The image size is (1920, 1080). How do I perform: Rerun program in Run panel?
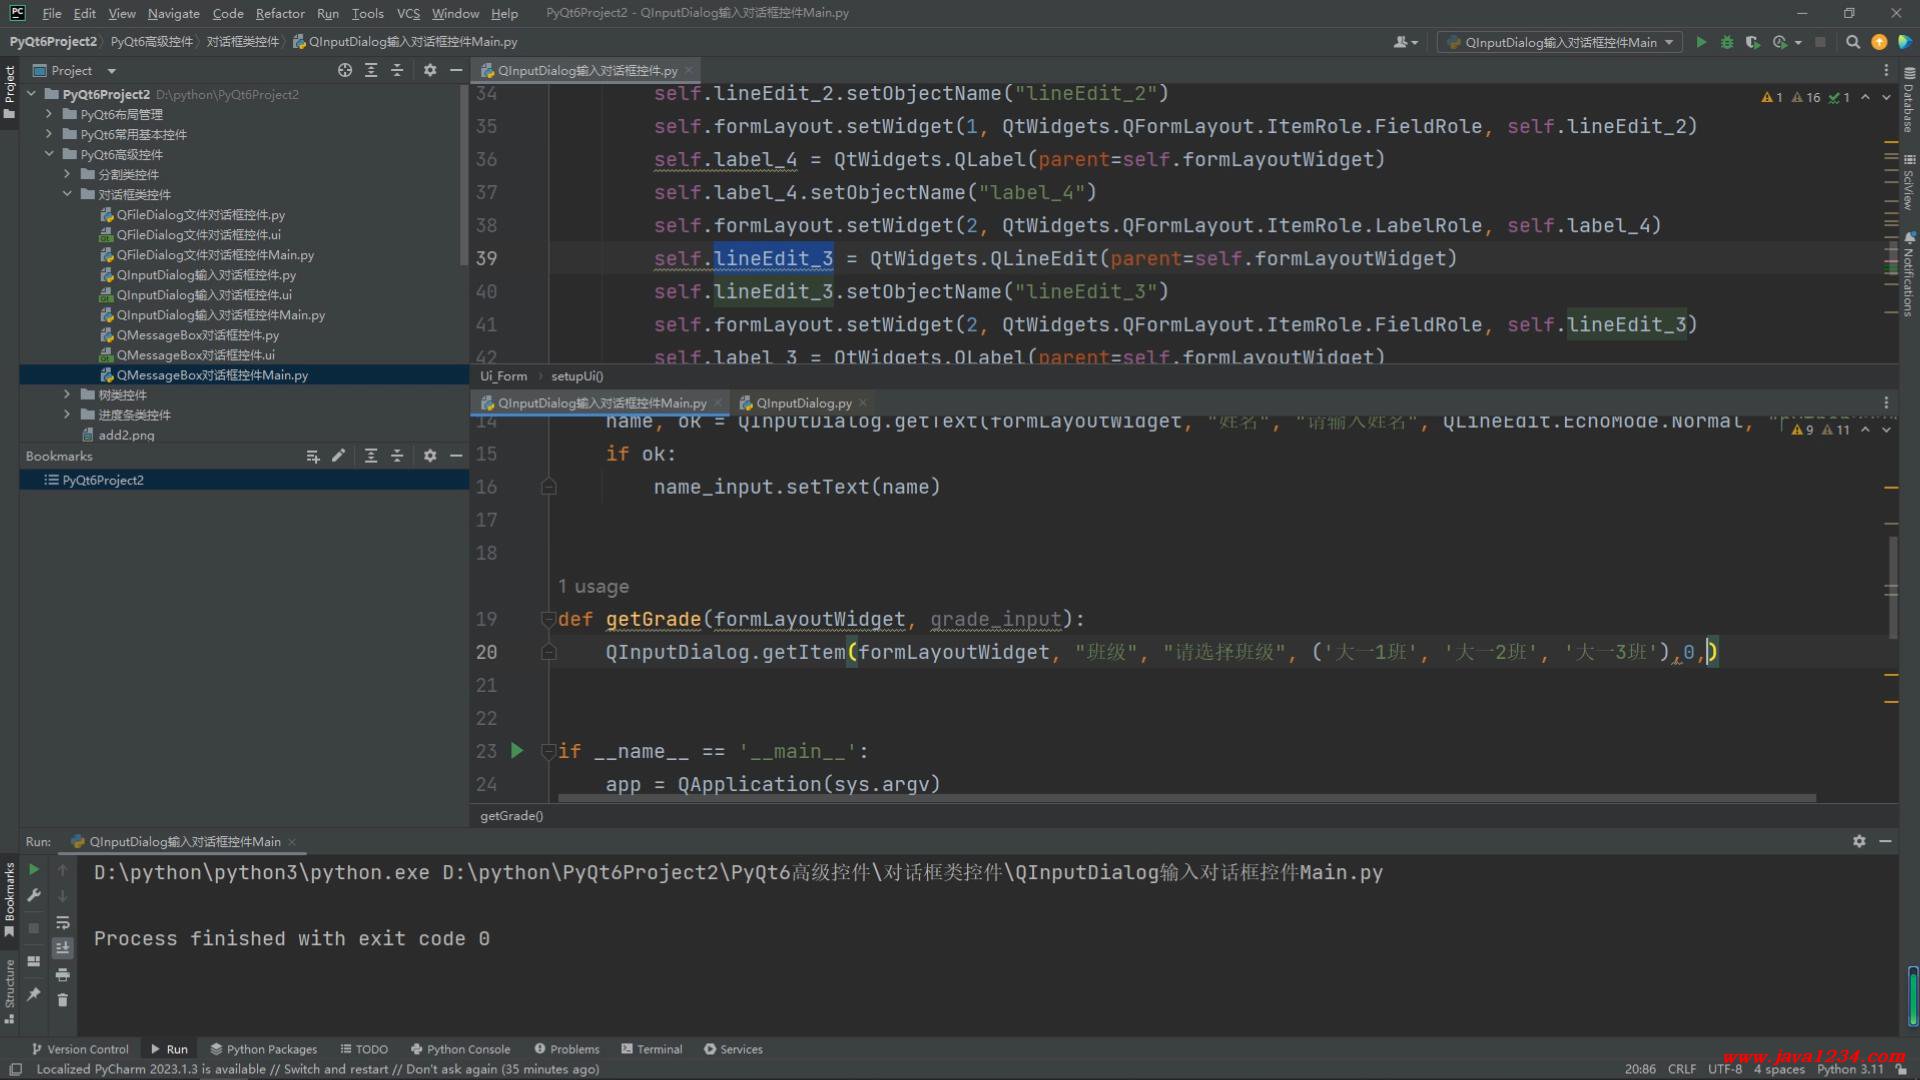33,870
